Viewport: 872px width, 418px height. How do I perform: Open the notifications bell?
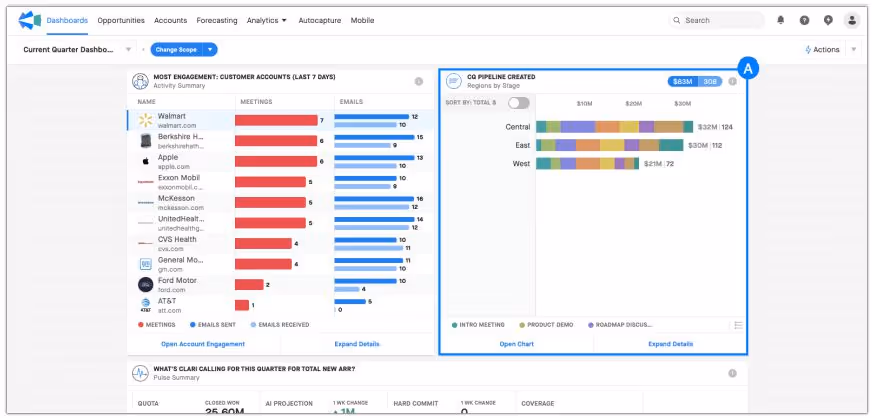(x=781, y=20)
